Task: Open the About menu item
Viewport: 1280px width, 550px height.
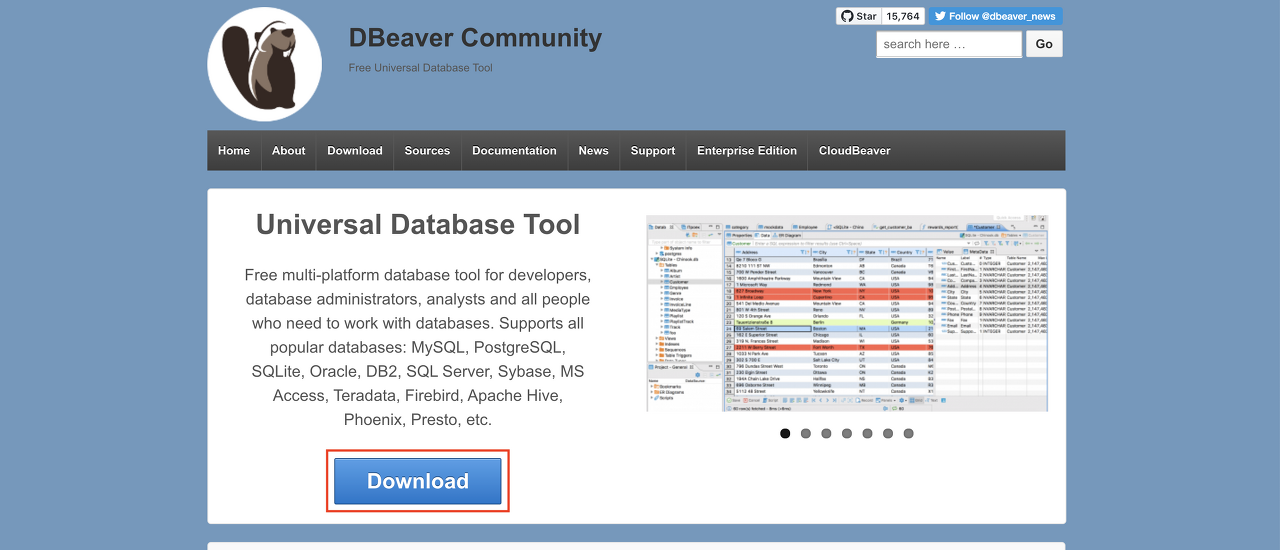Action: point(289,151)
